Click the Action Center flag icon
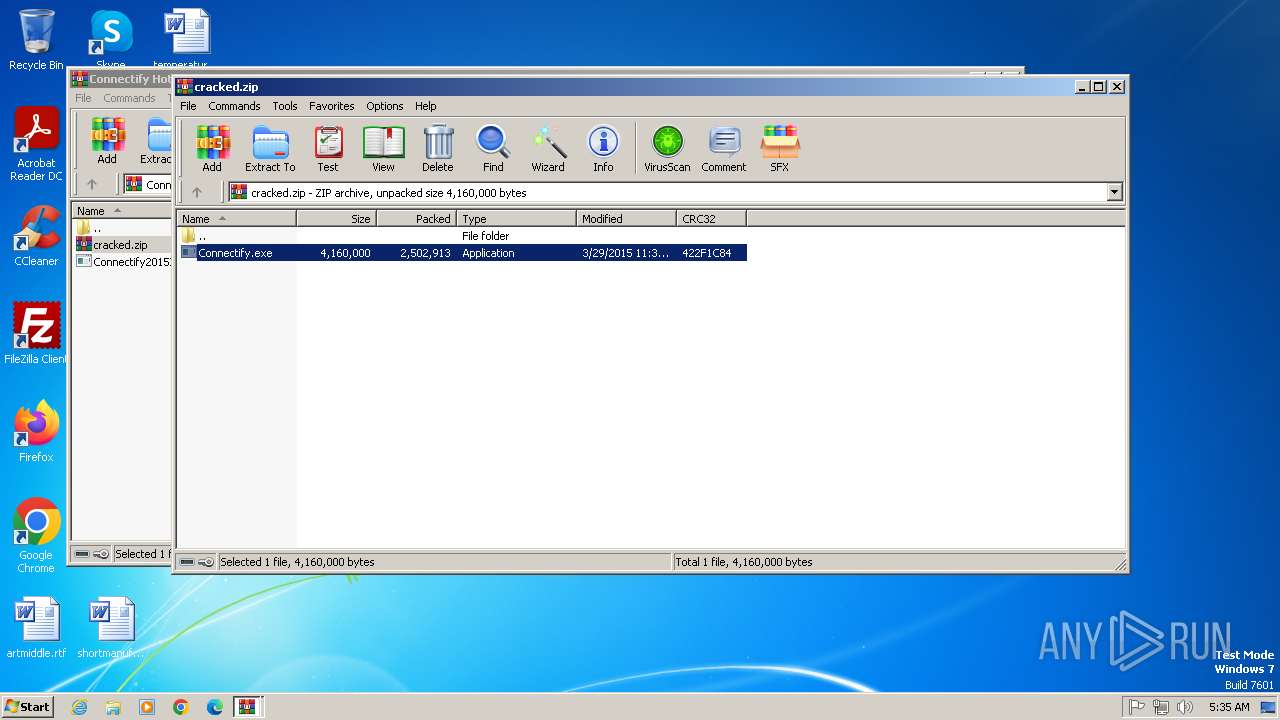This screenshot has width=1280, height=720. 1137,707
